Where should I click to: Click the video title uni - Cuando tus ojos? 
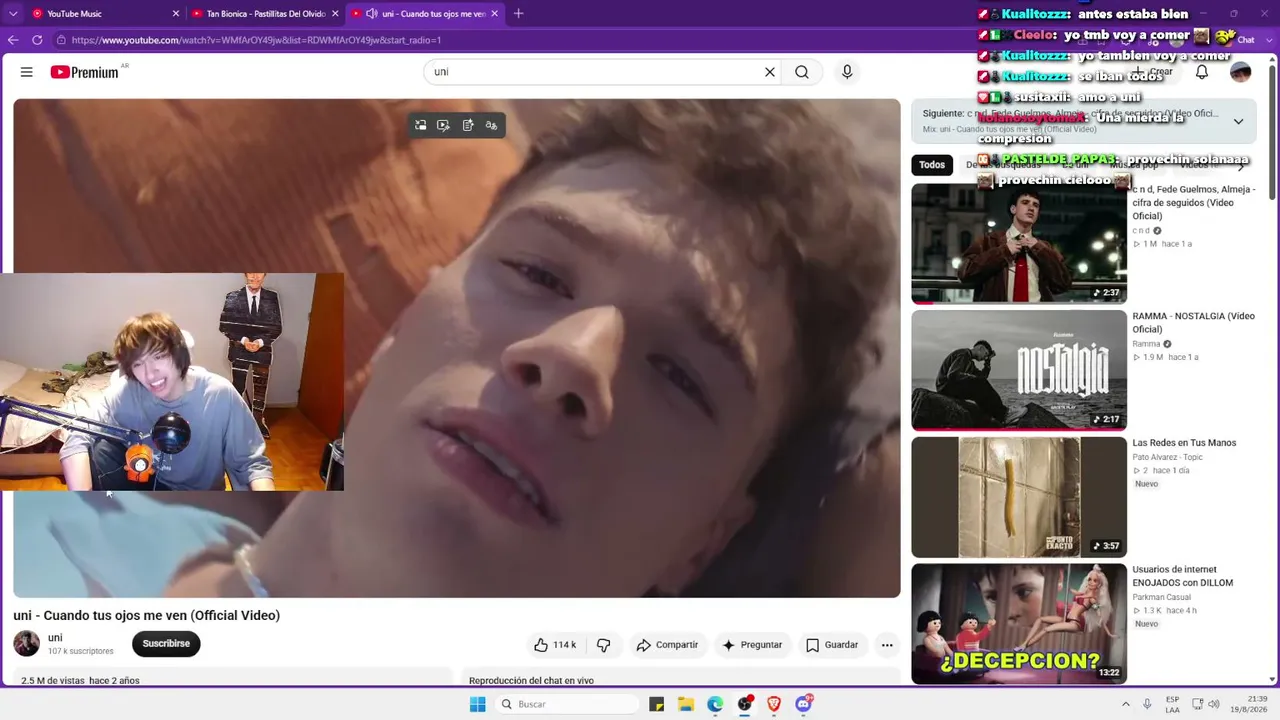coord(147,616)
